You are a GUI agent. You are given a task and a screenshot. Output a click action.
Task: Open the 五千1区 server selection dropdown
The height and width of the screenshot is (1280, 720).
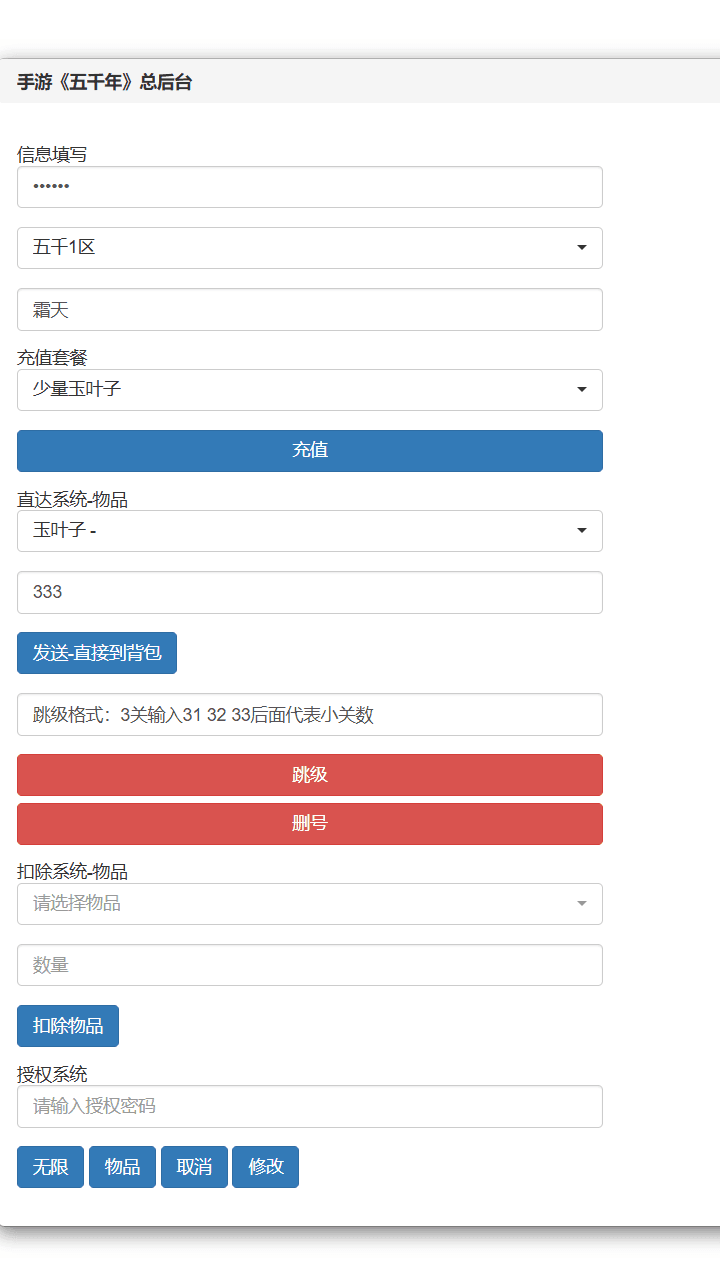309,247
